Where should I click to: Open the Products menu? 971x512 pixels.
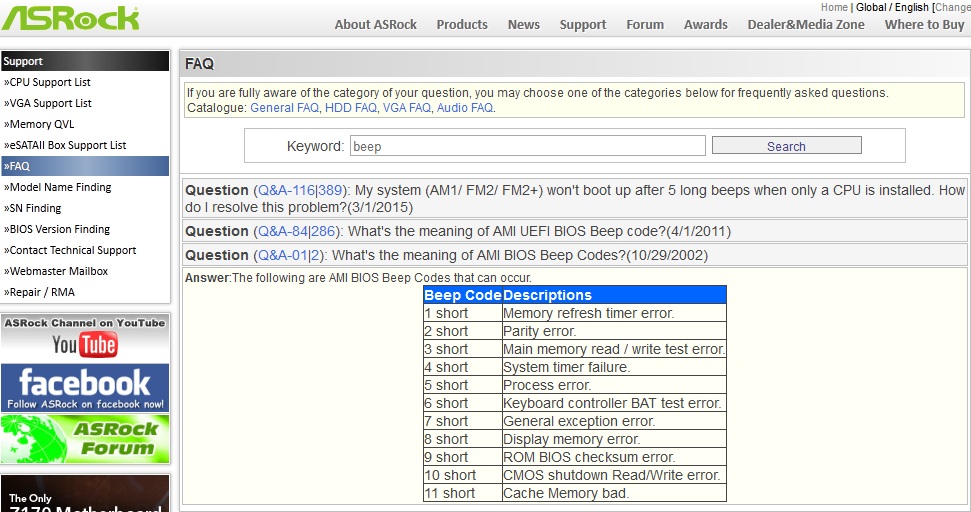pos(462,25)
